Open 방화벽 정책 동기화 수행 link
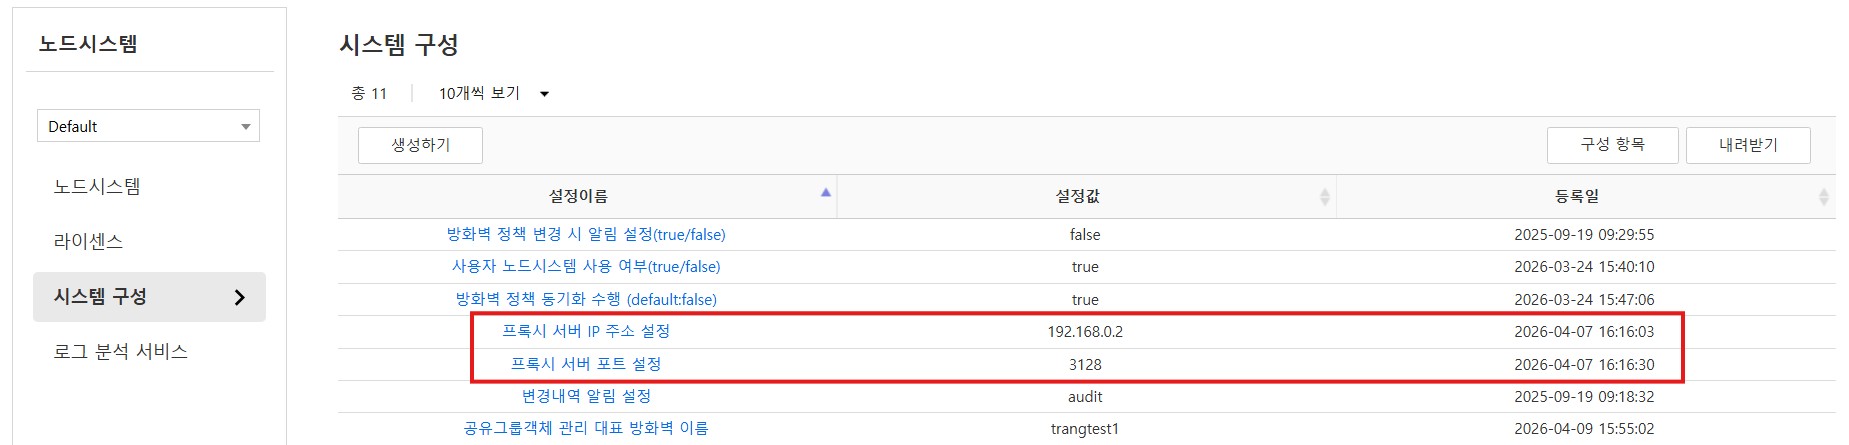The image size is (1849, 445). click(586, 299)
